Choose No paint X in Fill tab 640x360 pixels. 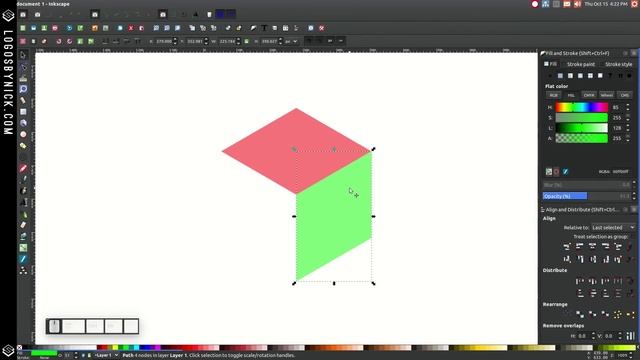pyautogui.click(x=550, y=76)
